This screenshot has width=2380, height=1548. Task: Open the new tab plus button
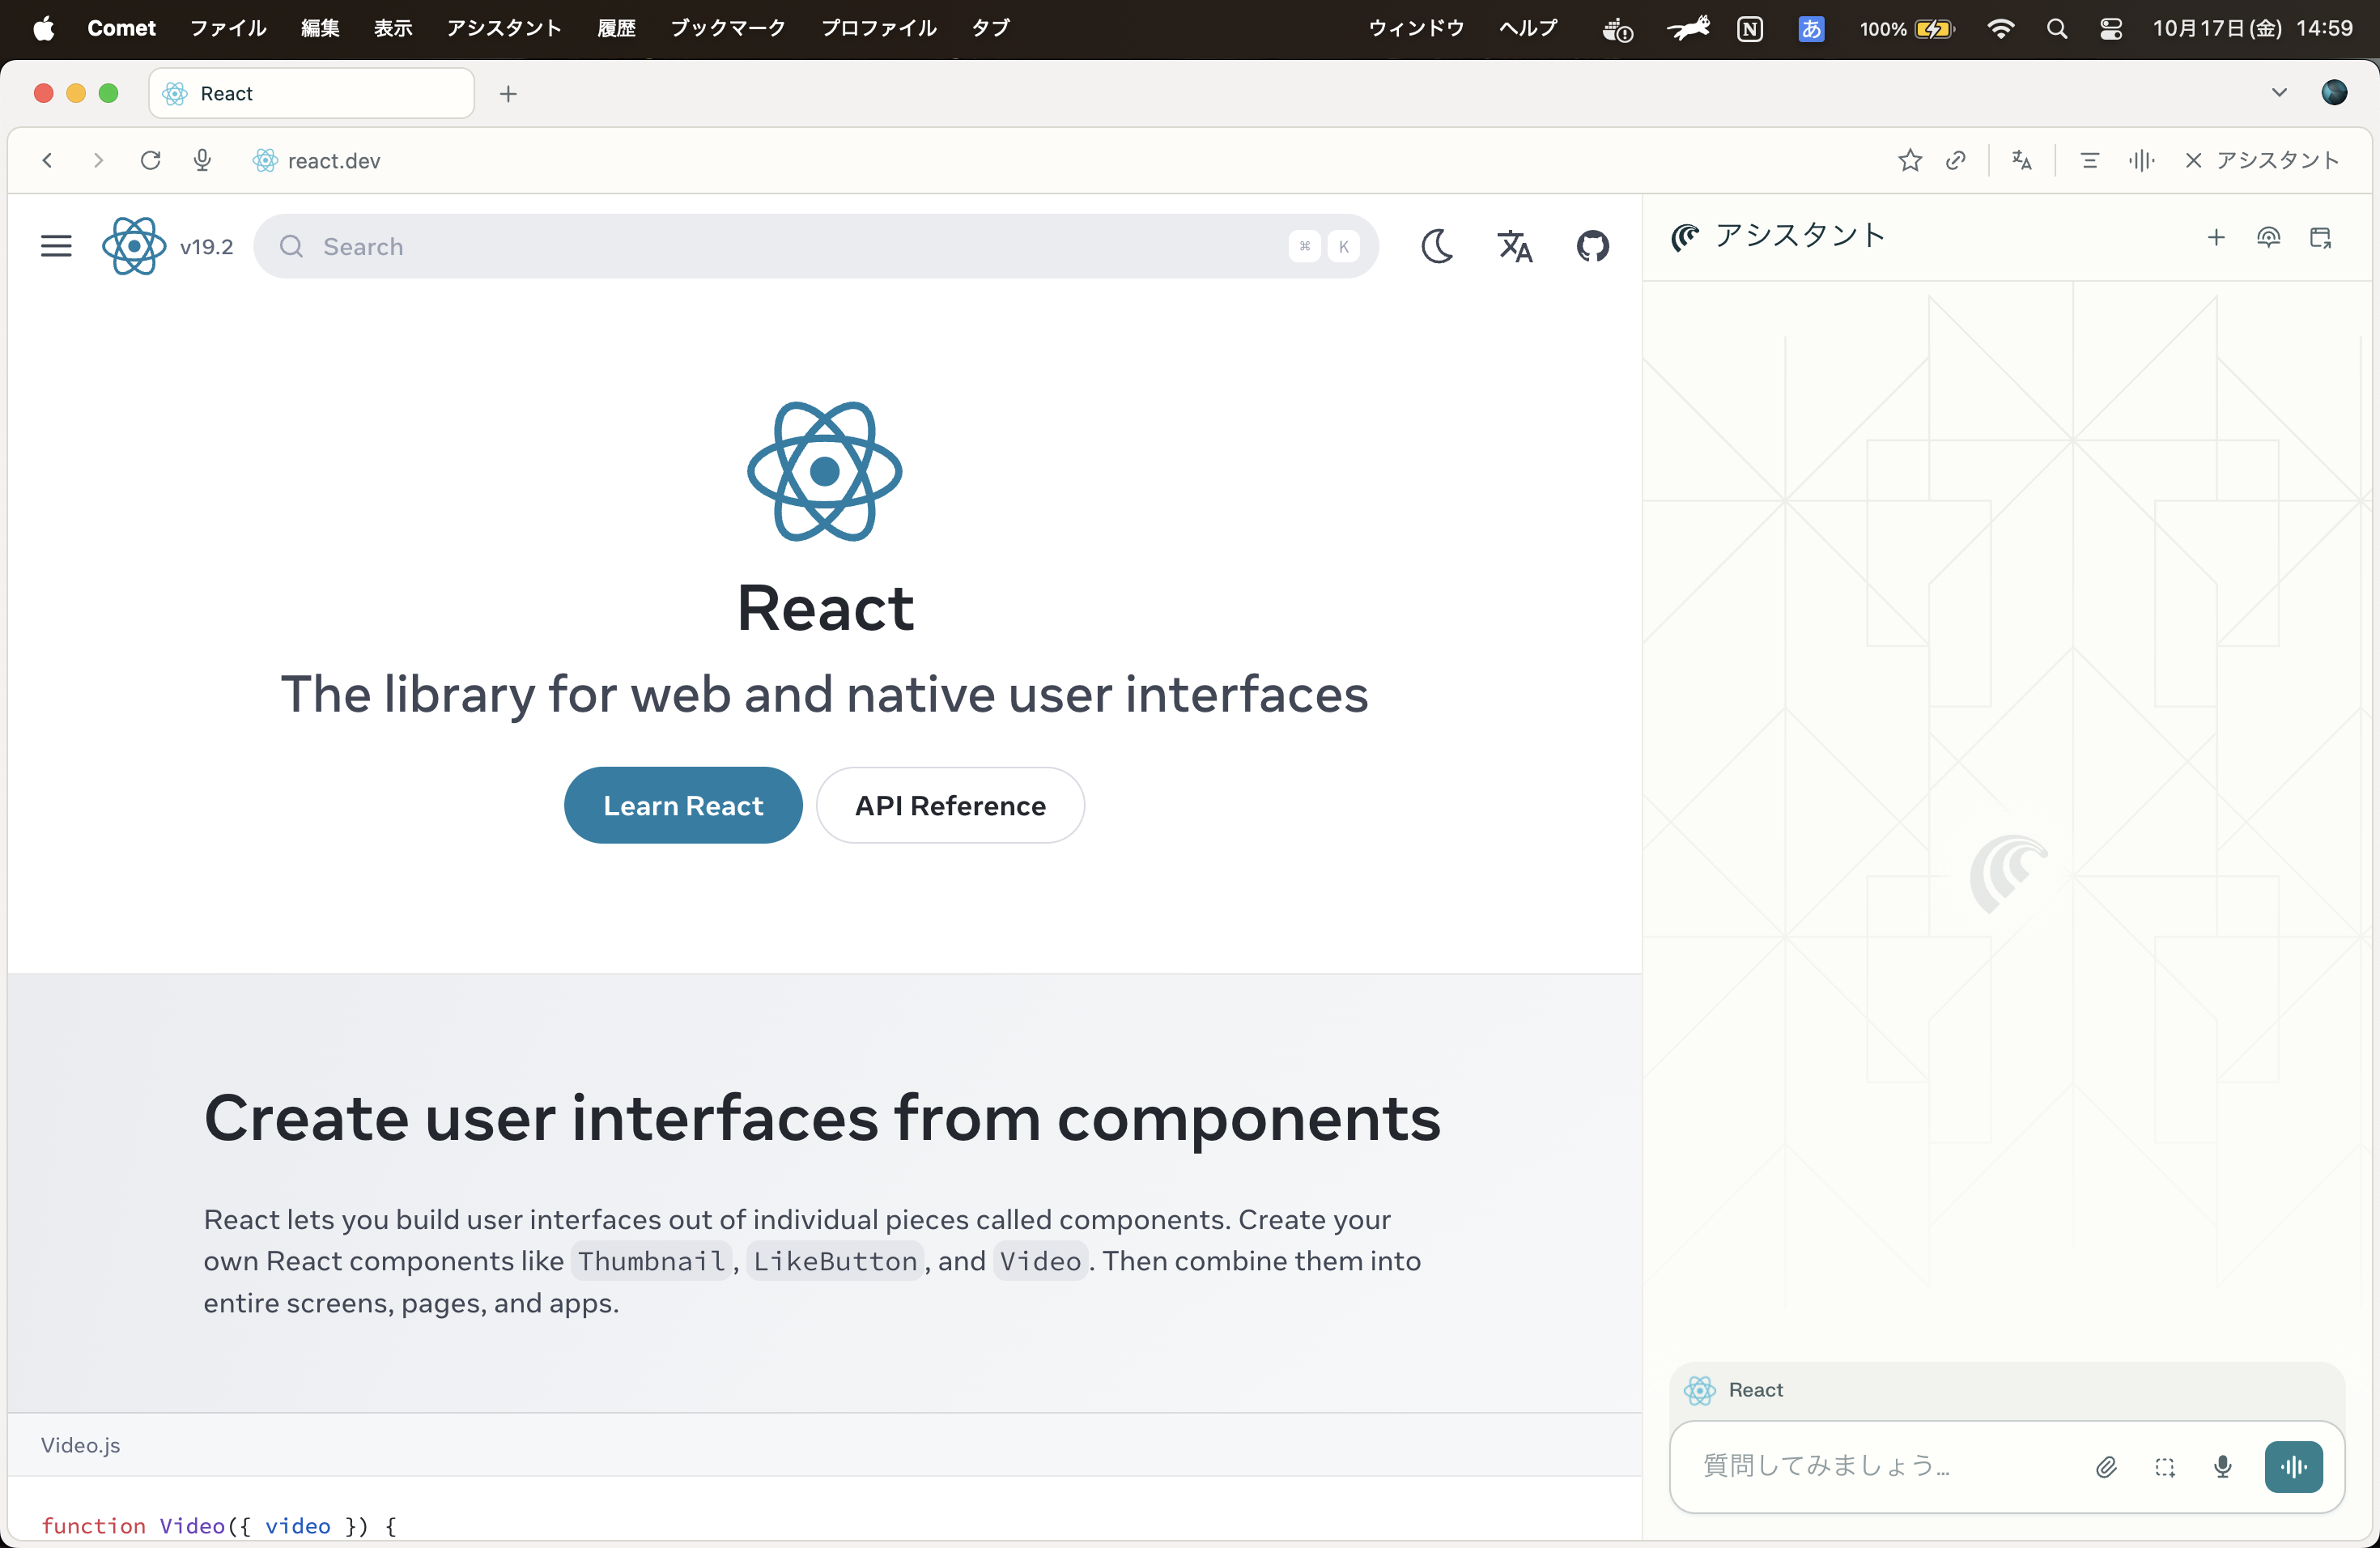[x=508, y=94]
